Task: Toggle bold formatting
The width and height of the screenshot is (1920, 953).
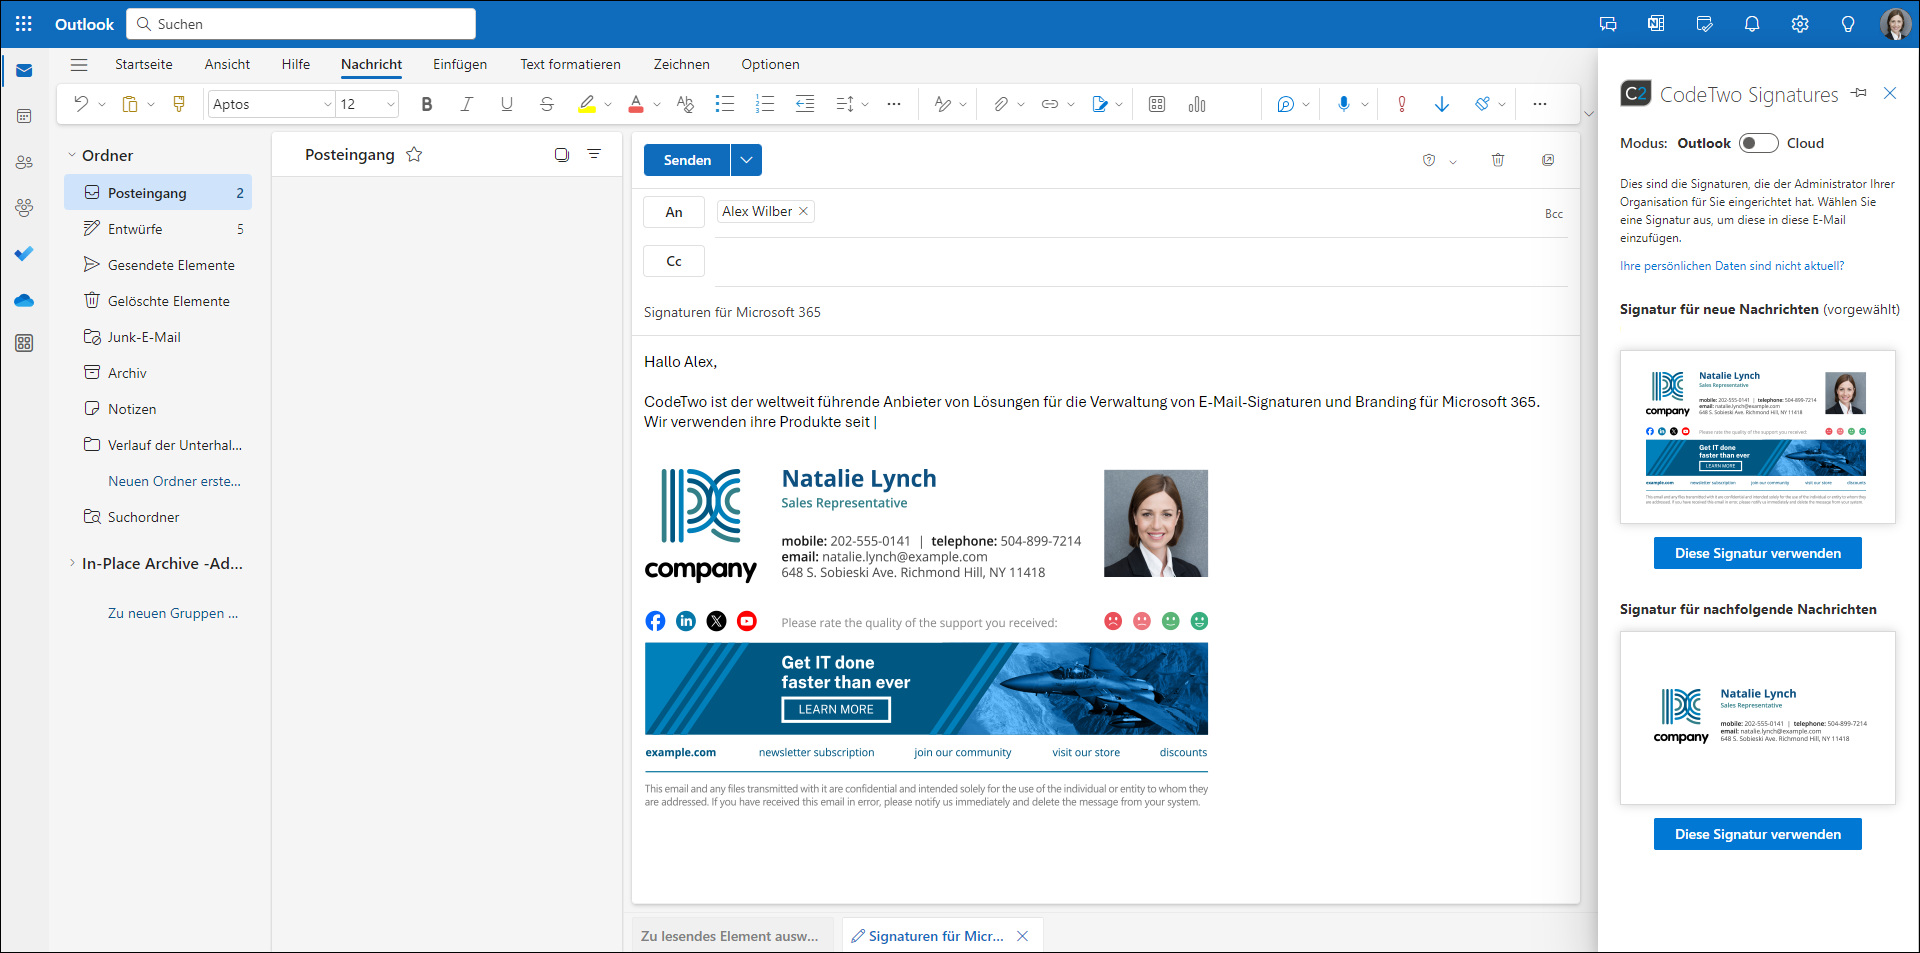Action: coord(427,104)
